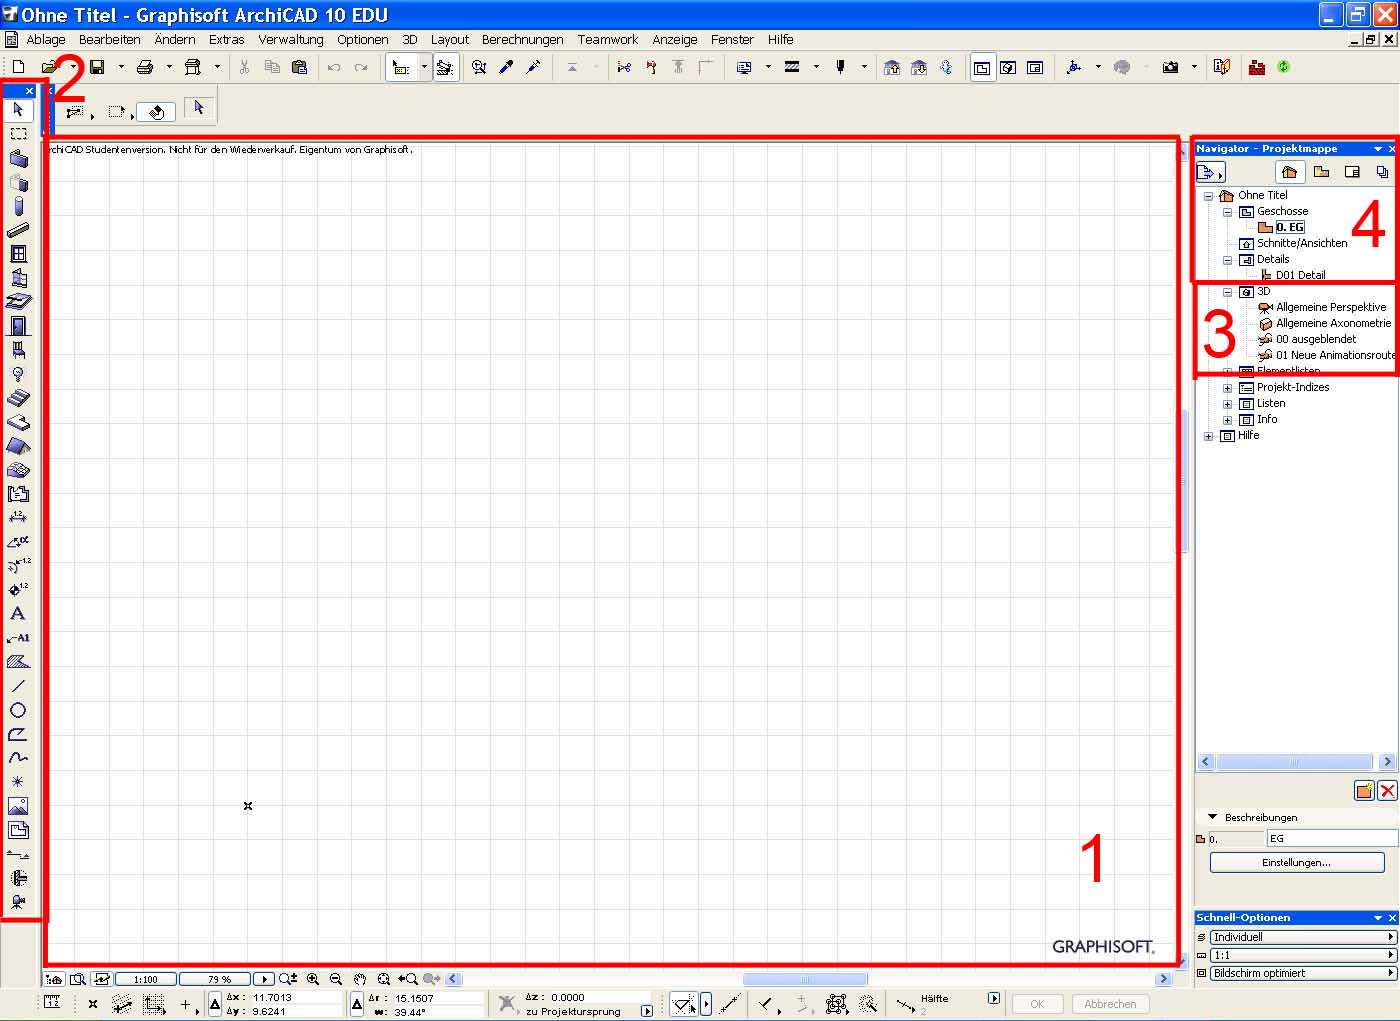
Task: Select the Object (chair) tool
Action: coord(18,350)
